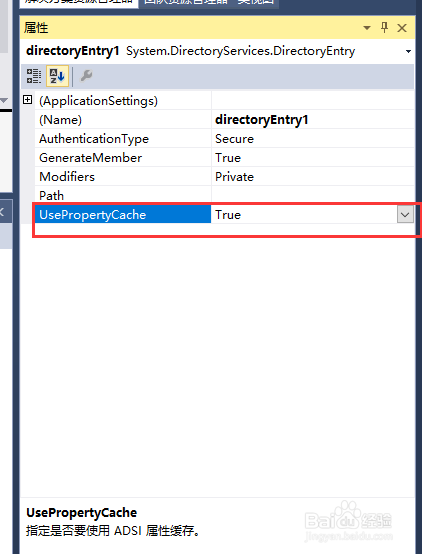
Task: Switch to Categorized view icon
Action: tap(34, 76)
